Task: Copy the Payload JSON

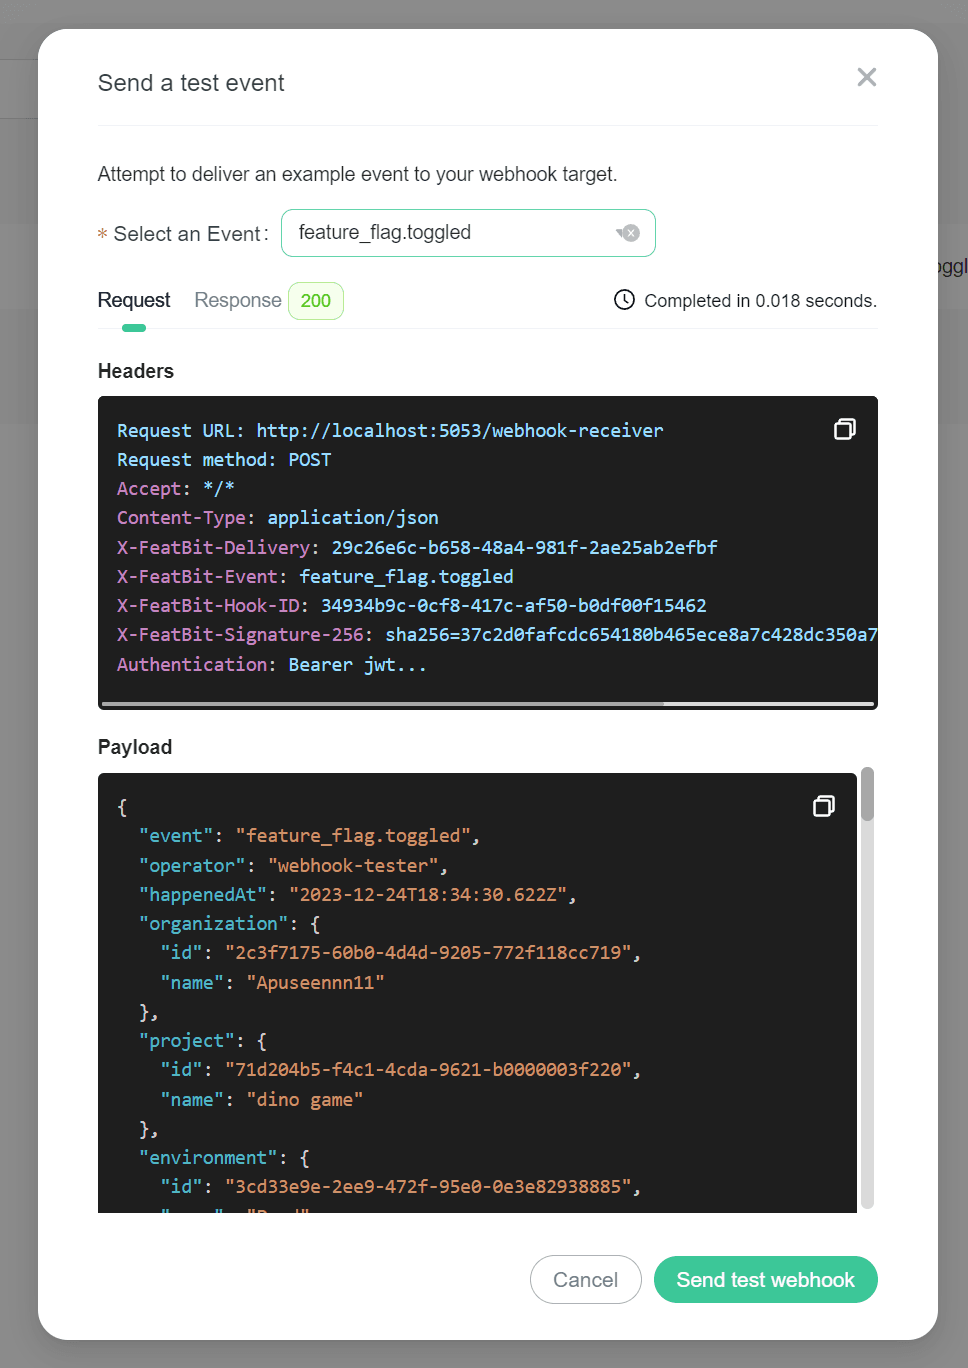Action: point(823,806)
